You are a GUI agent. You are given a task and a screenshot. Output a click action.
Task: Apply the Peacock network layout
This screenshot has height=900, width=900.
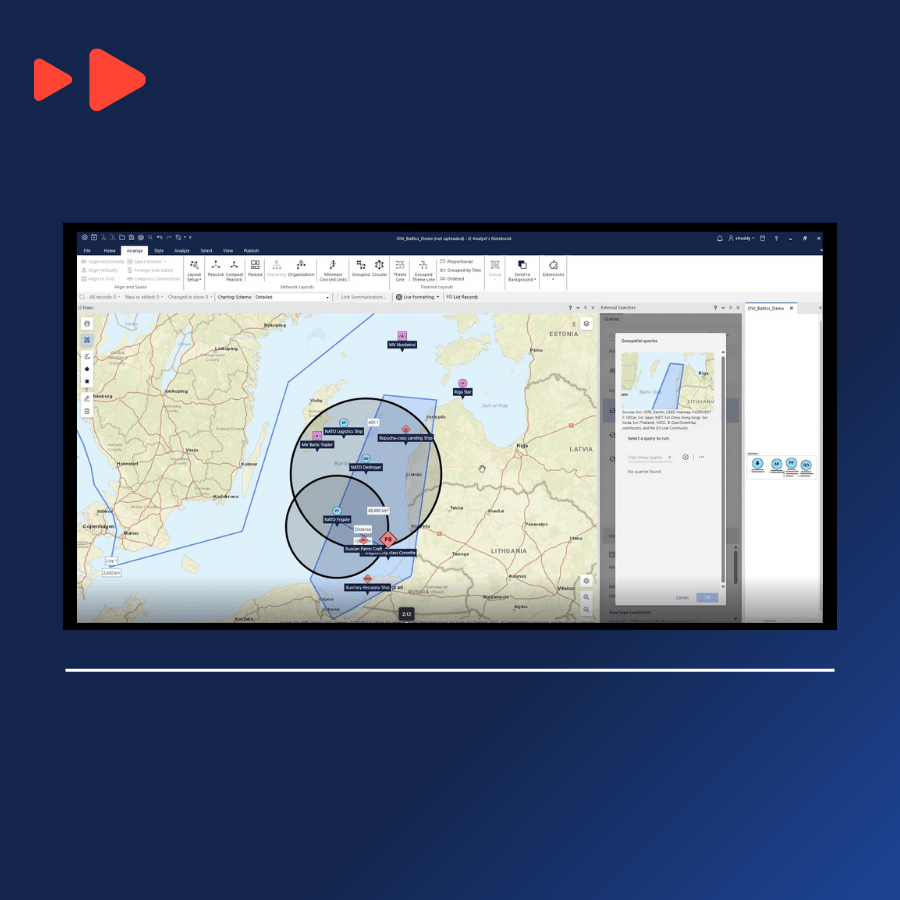[215, 268]
